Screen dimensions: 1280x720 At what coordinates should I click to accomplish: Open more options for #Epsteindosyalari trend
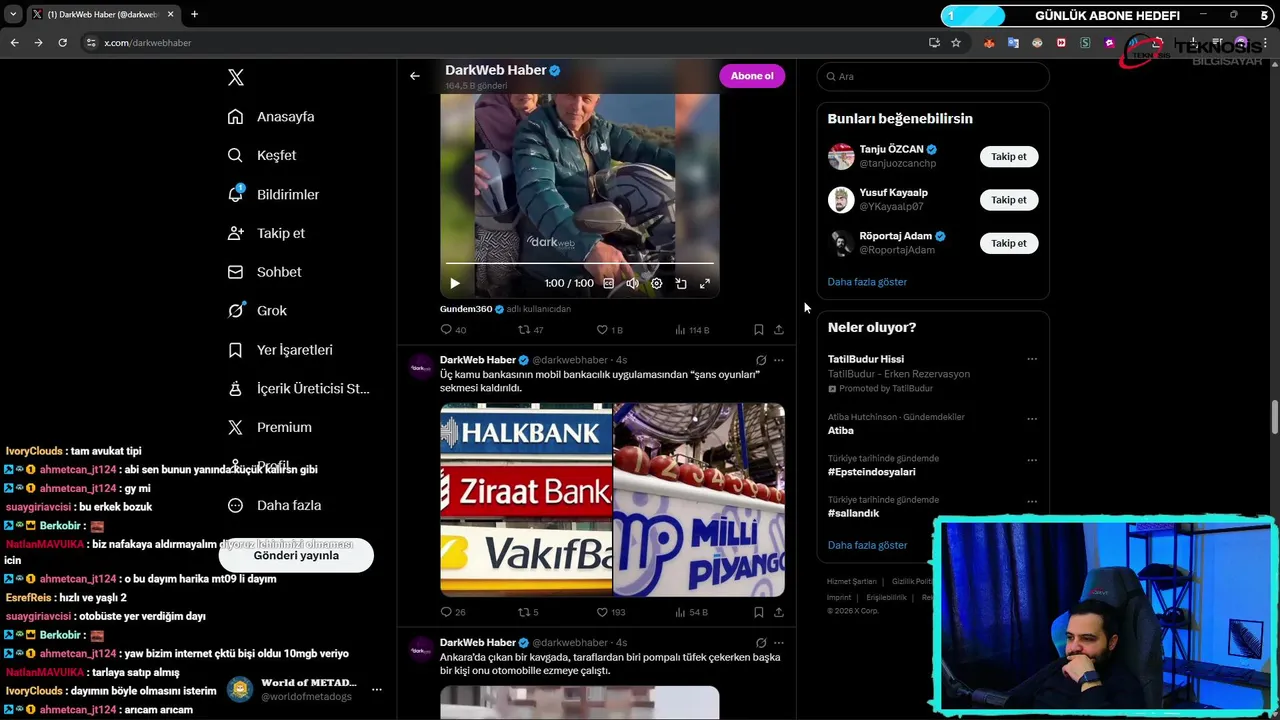1032,460
